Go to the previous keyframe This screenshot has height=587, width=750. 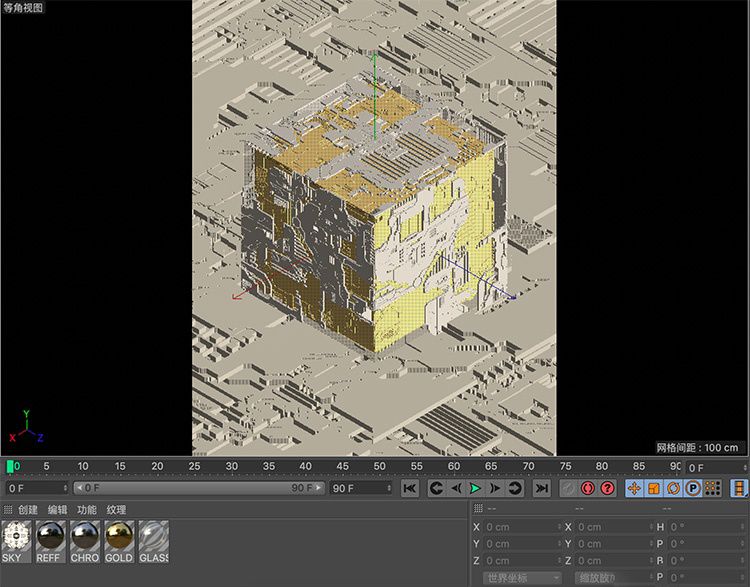click(x=435, y=488)
